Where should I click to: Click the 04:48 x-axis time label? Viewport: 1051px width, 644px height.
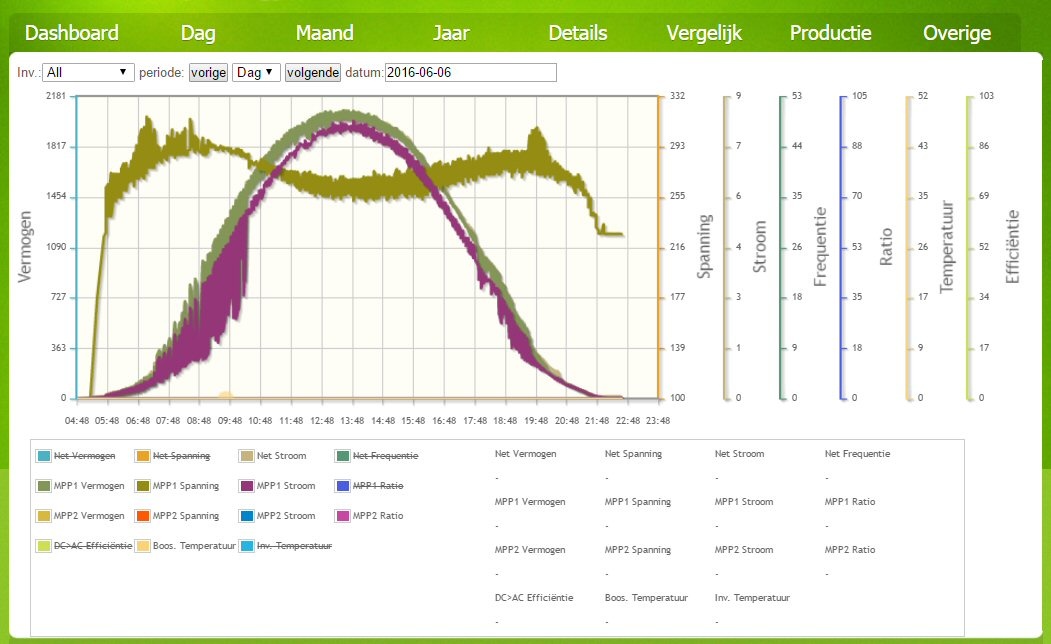[77, 421]
